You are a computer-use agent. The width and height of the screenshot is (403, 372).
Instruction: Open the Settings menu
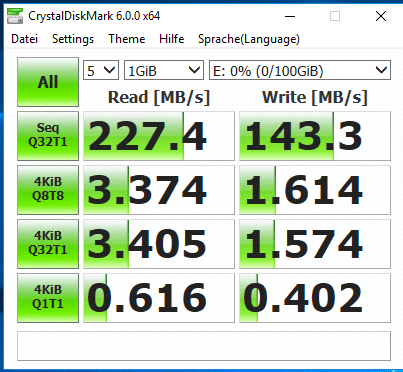coord(73,39)
